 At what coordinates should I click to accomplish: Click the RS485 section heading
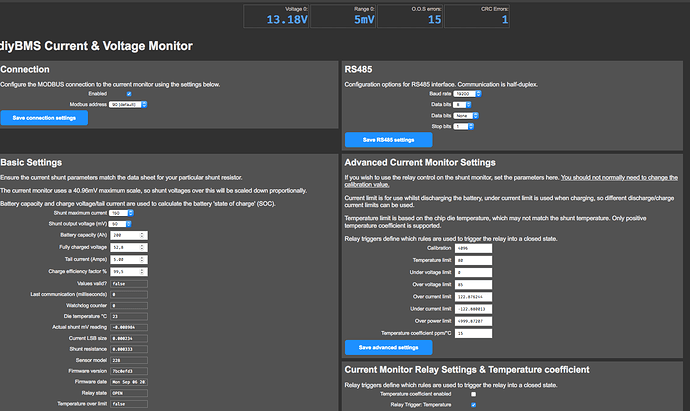coord(358,70)
